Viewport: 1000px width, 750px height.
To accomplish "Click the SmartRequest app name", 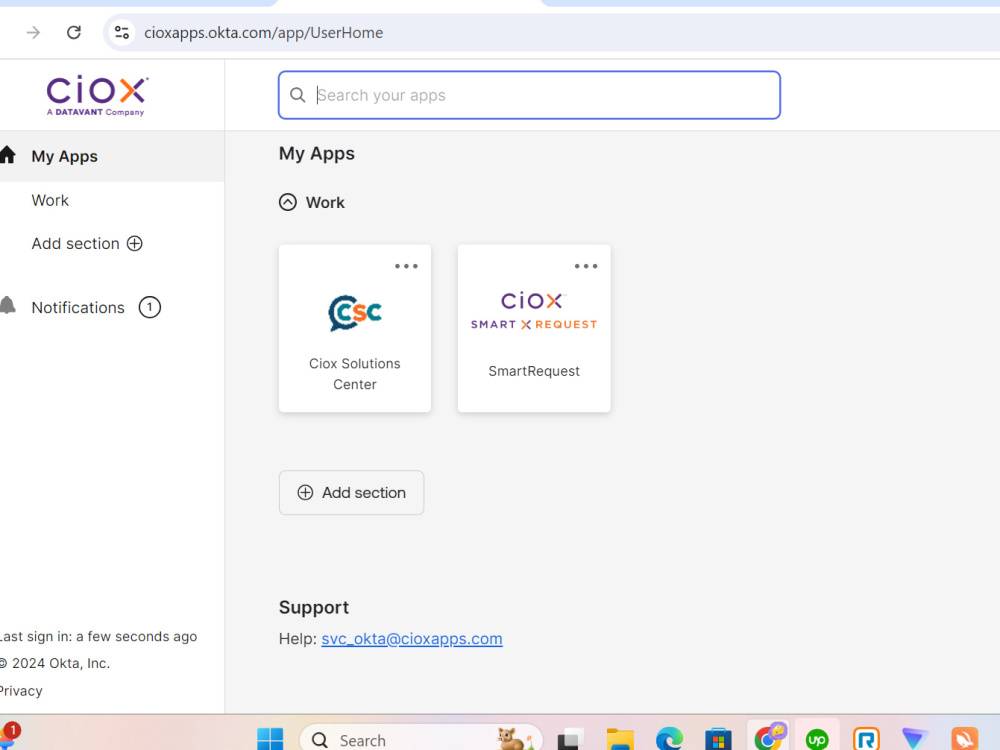I will (x=534, y=371).
